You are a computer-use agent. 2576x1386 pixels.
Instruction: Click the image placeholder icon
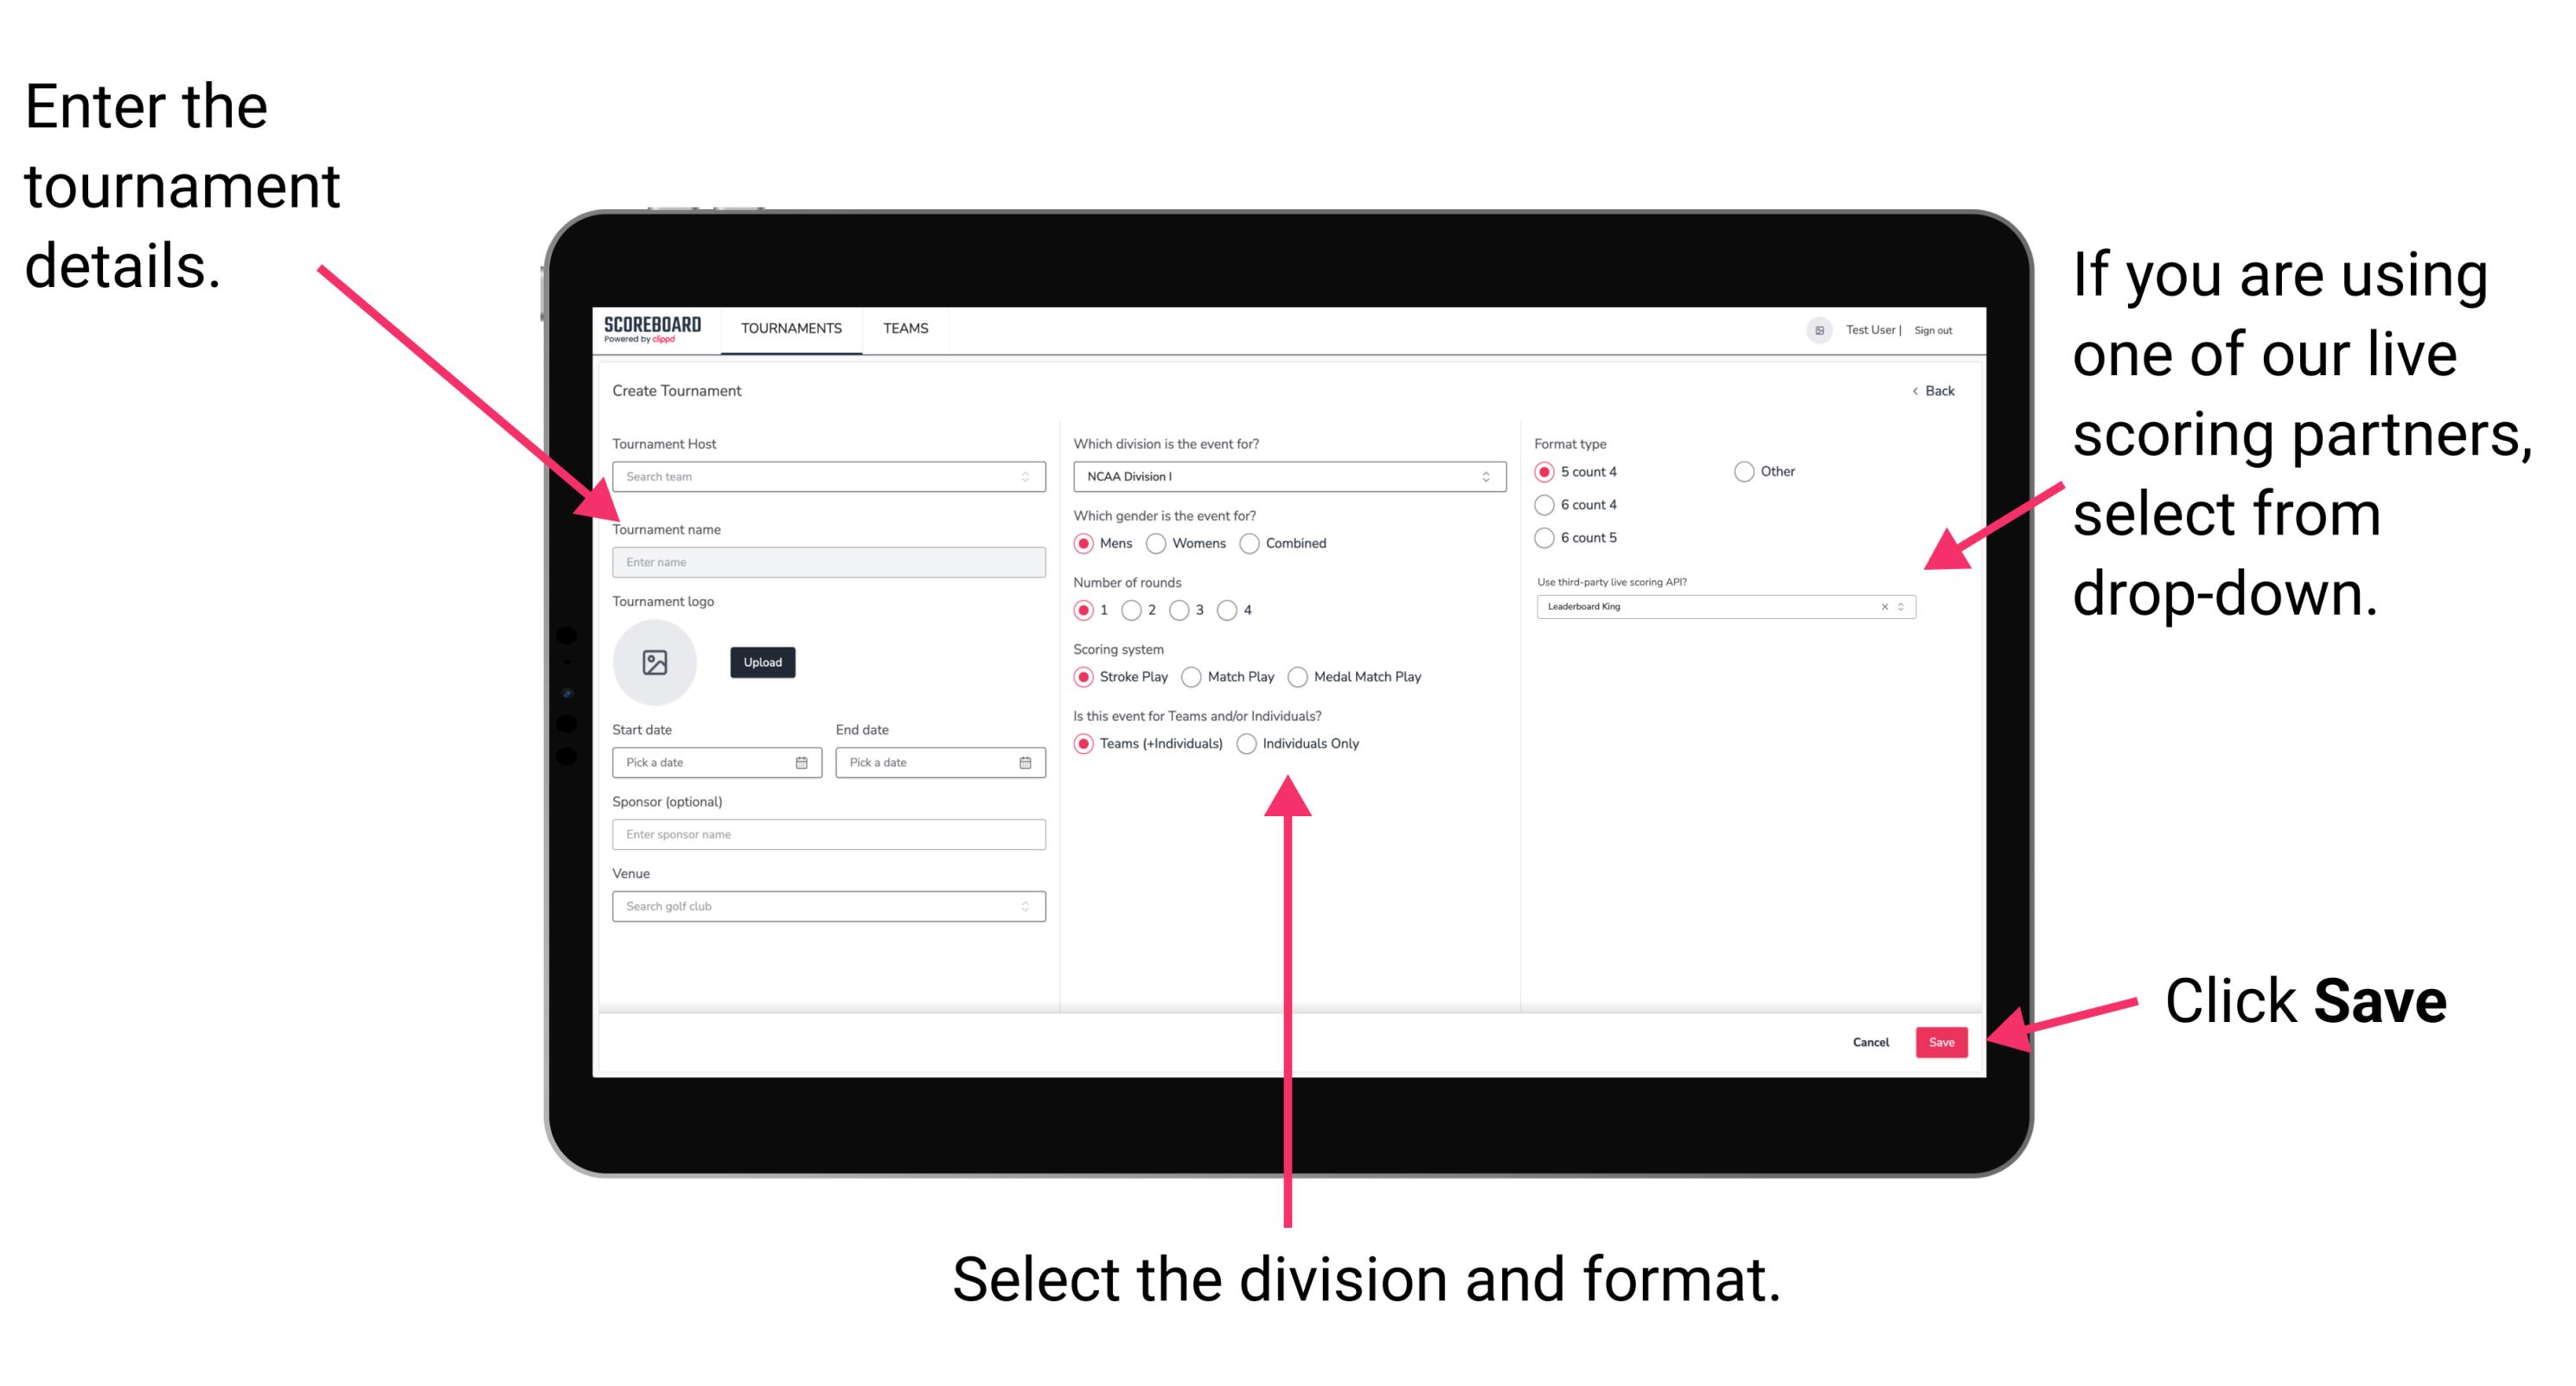[657, 662]
